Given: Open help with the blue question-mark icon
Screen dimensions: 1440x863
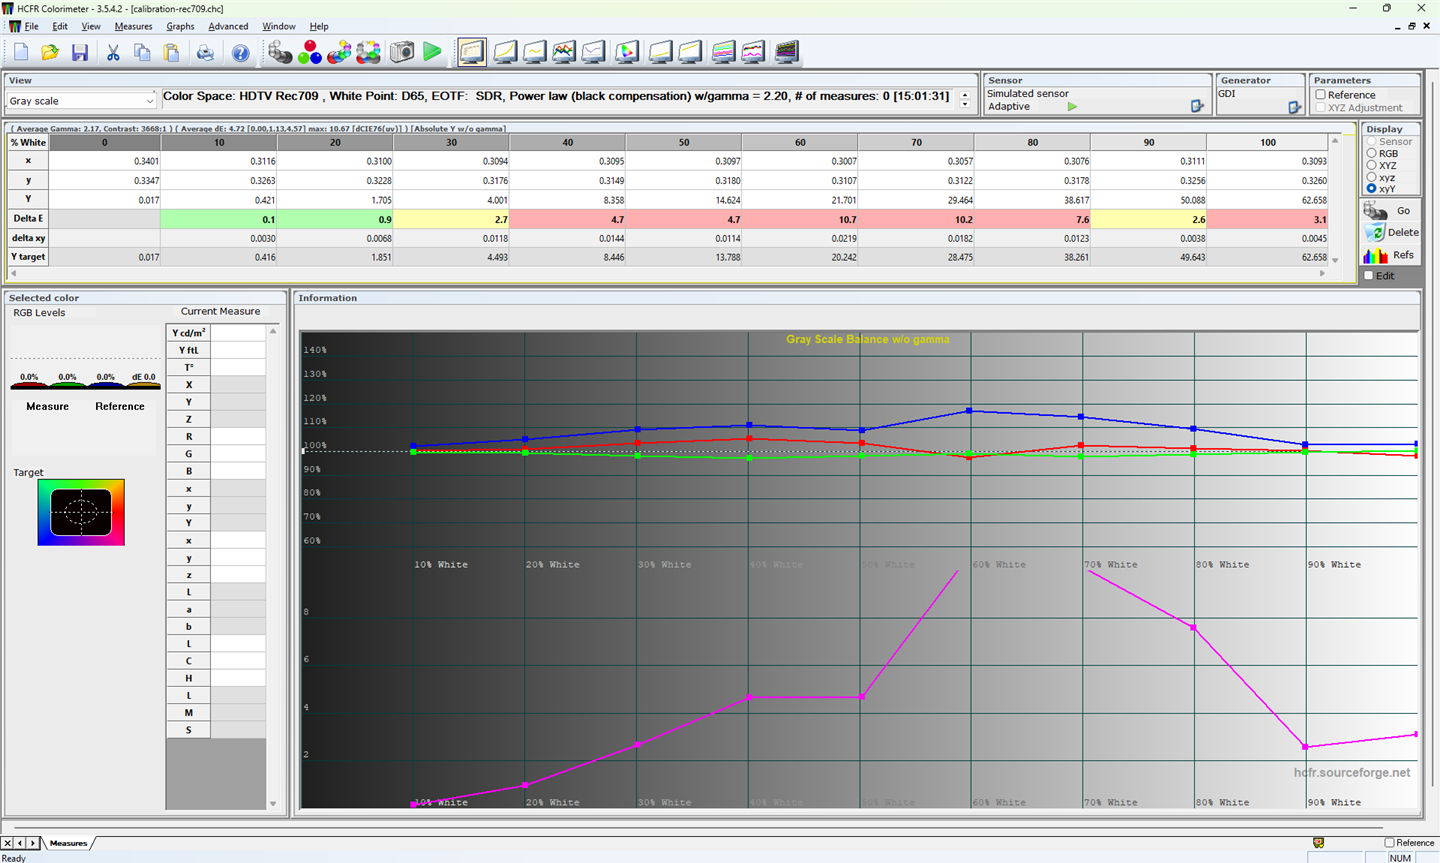Looking at the screenshot, I should click(240, 52).
